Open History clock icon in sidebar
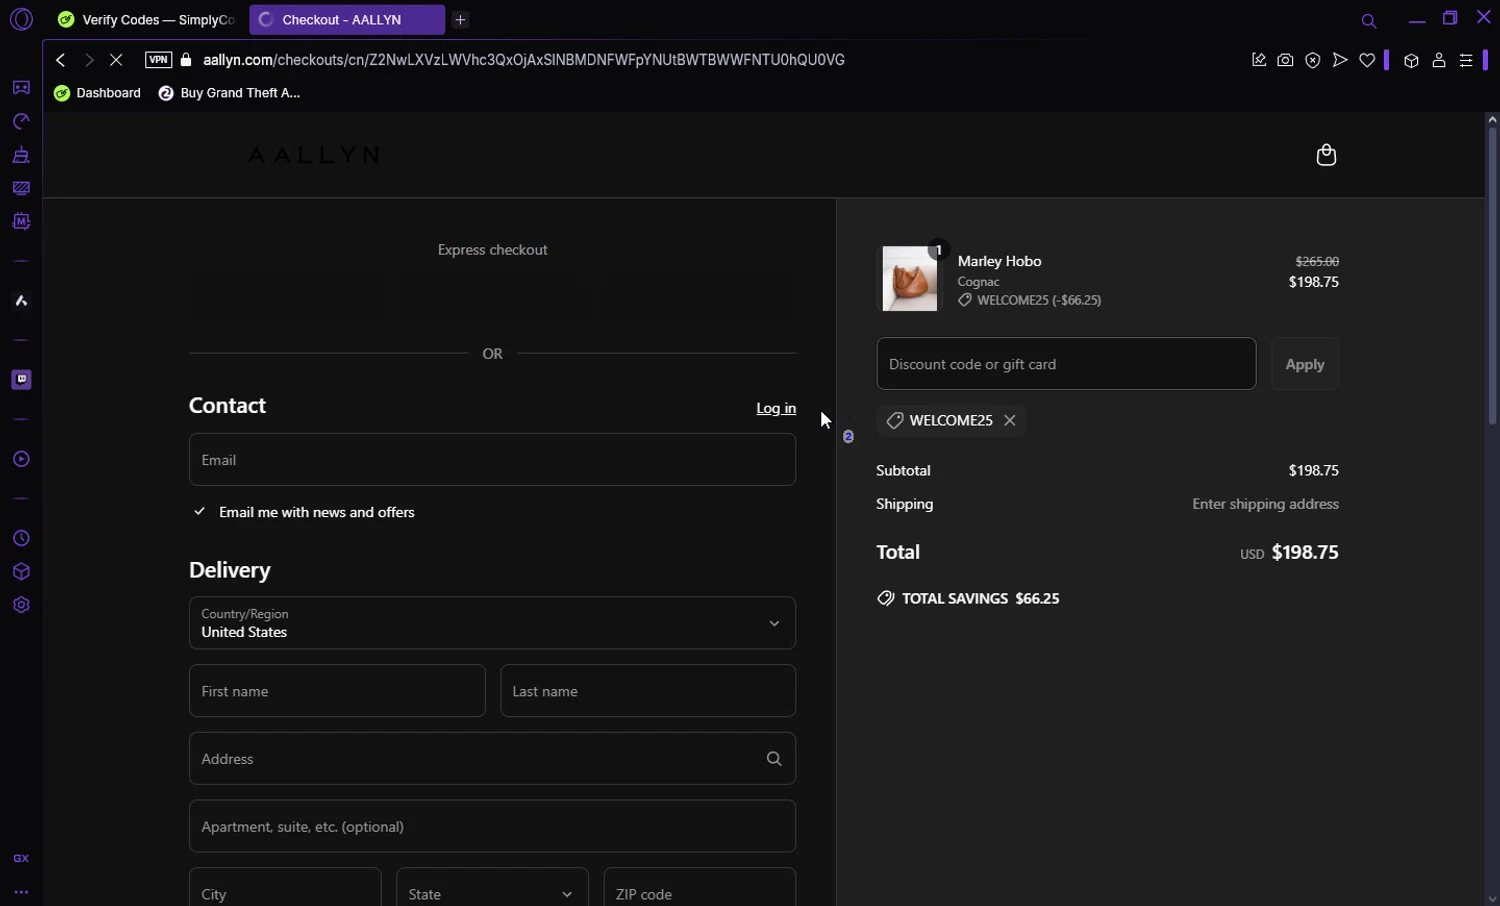This screenshot has height=906, width=1500. pyautogui.click(x=21, y=539)
